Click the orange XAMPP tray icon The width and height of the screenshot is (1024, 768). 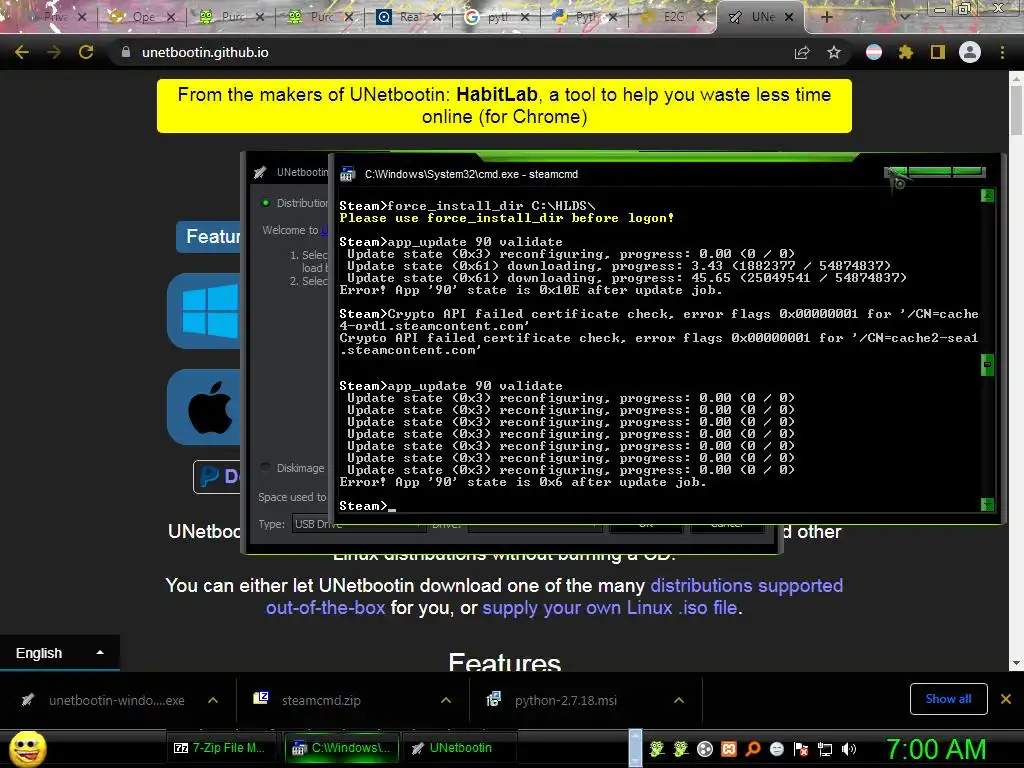(729, 749)
